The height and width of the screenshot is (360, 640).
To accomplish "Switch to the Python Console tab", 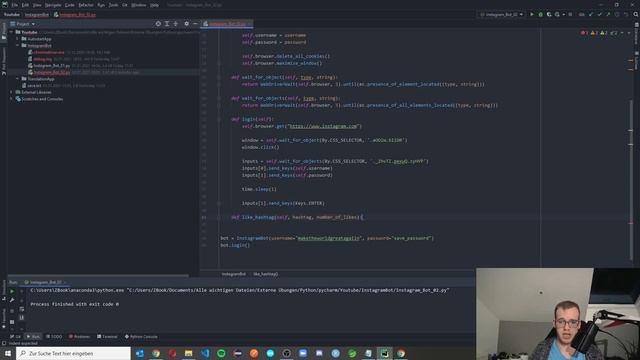I will click(x=141, y=337).
